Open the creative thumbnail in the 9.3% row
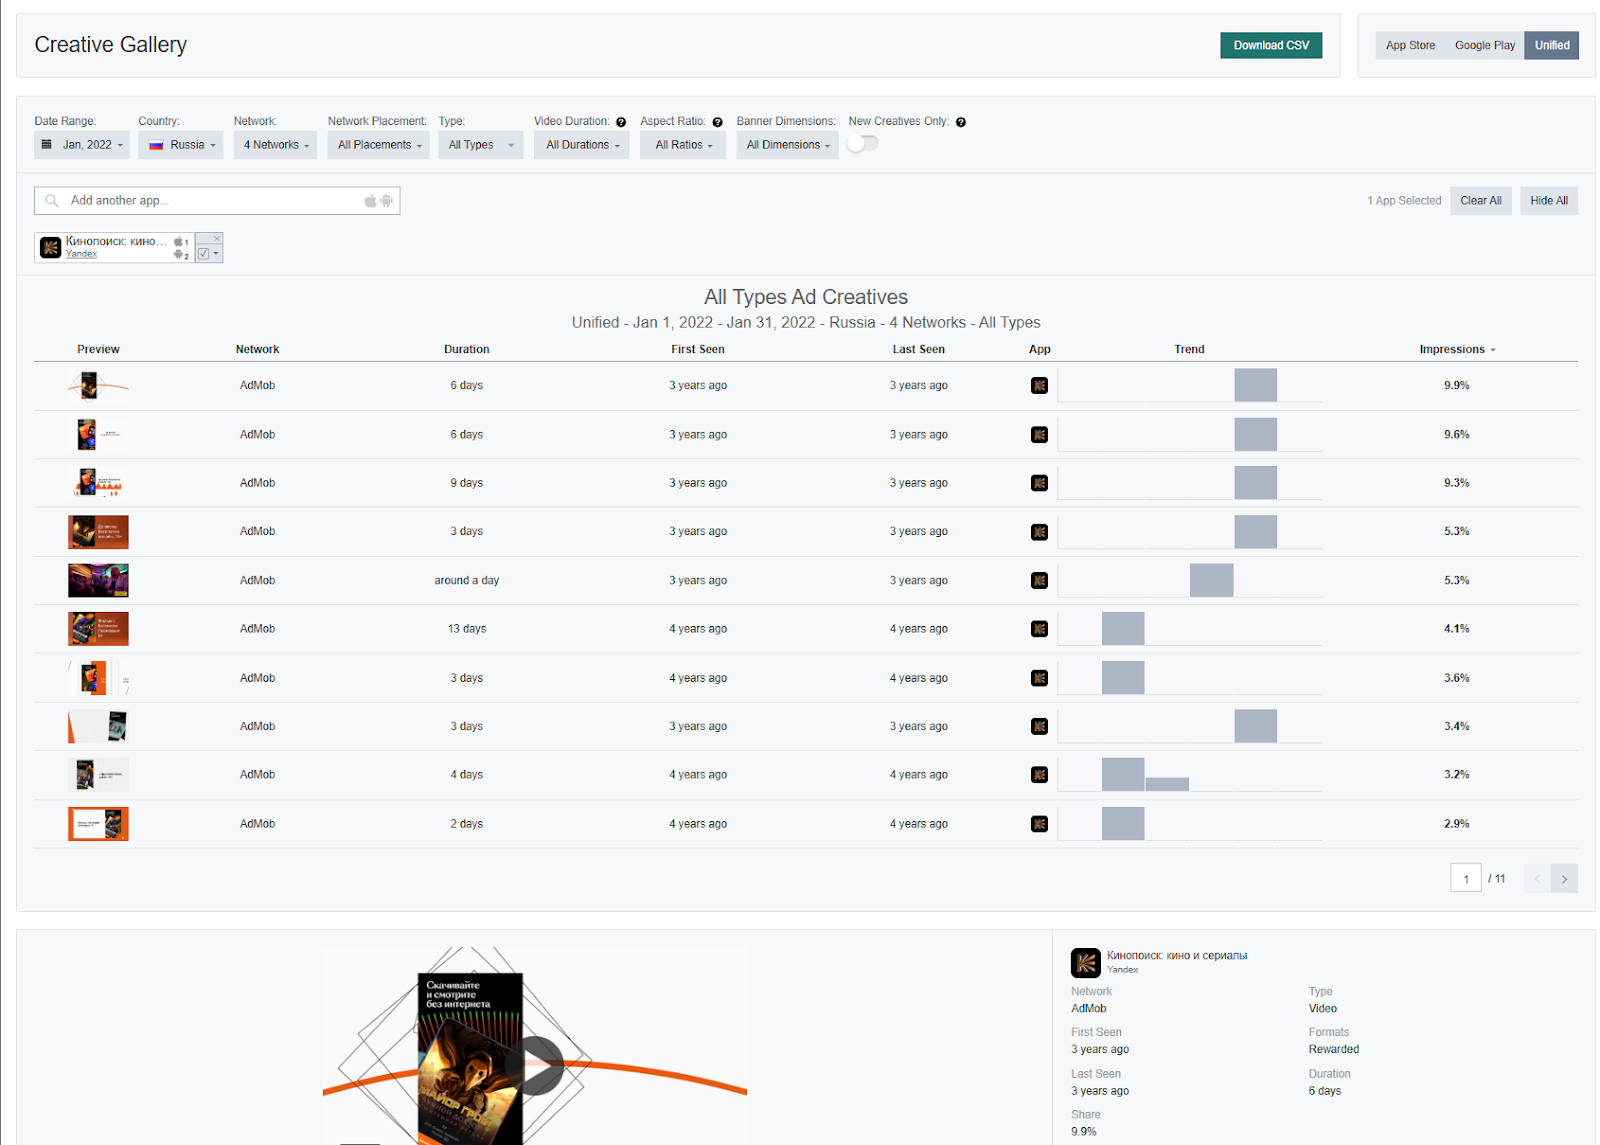This screenshot has height=1145, width=1600. [98, 483]
